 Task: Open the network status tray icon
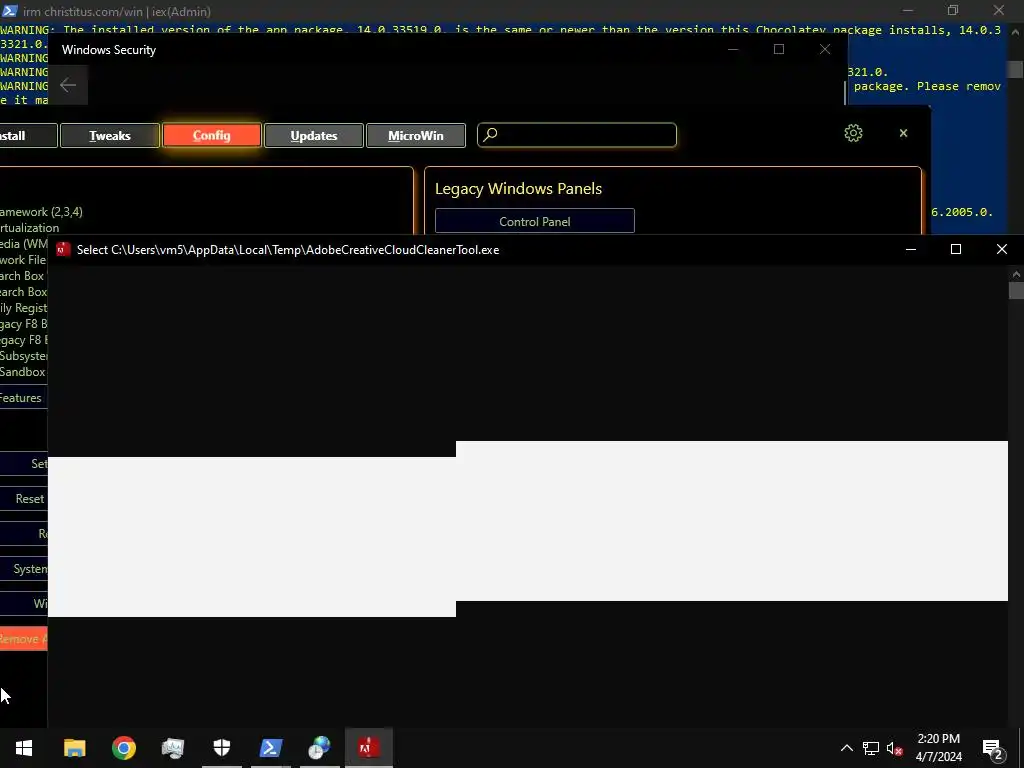pos(871,748)
